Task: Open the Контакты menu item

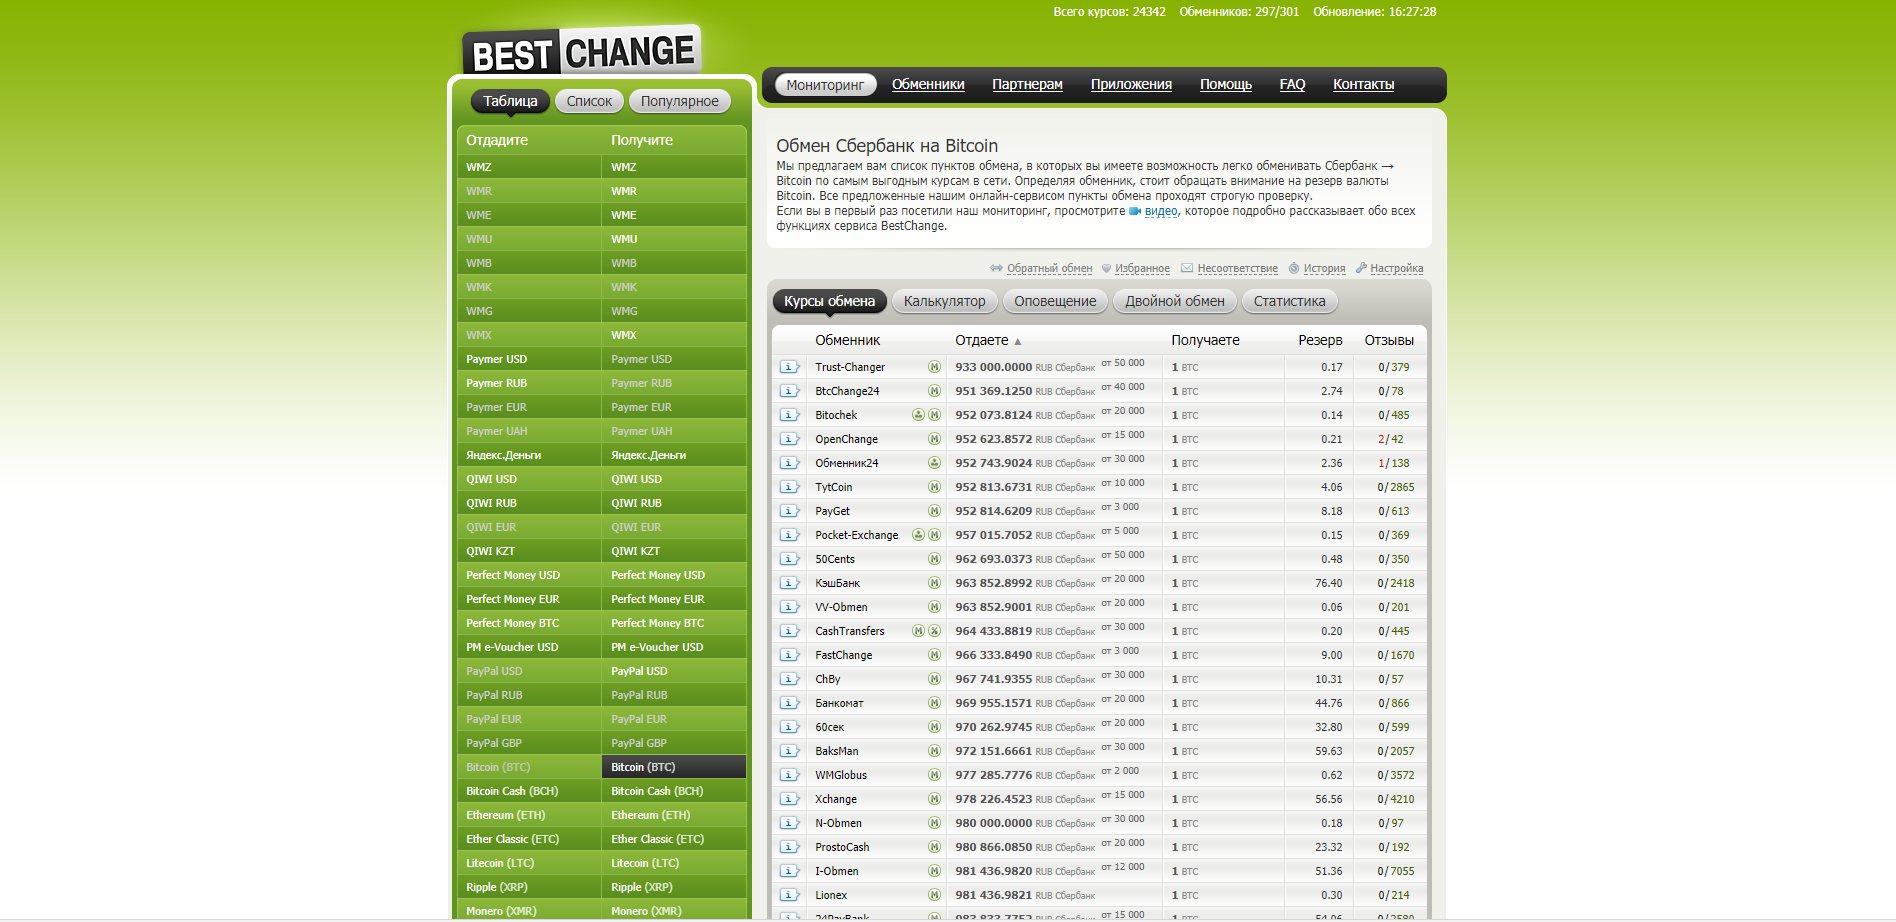Action: point(1363,85)
